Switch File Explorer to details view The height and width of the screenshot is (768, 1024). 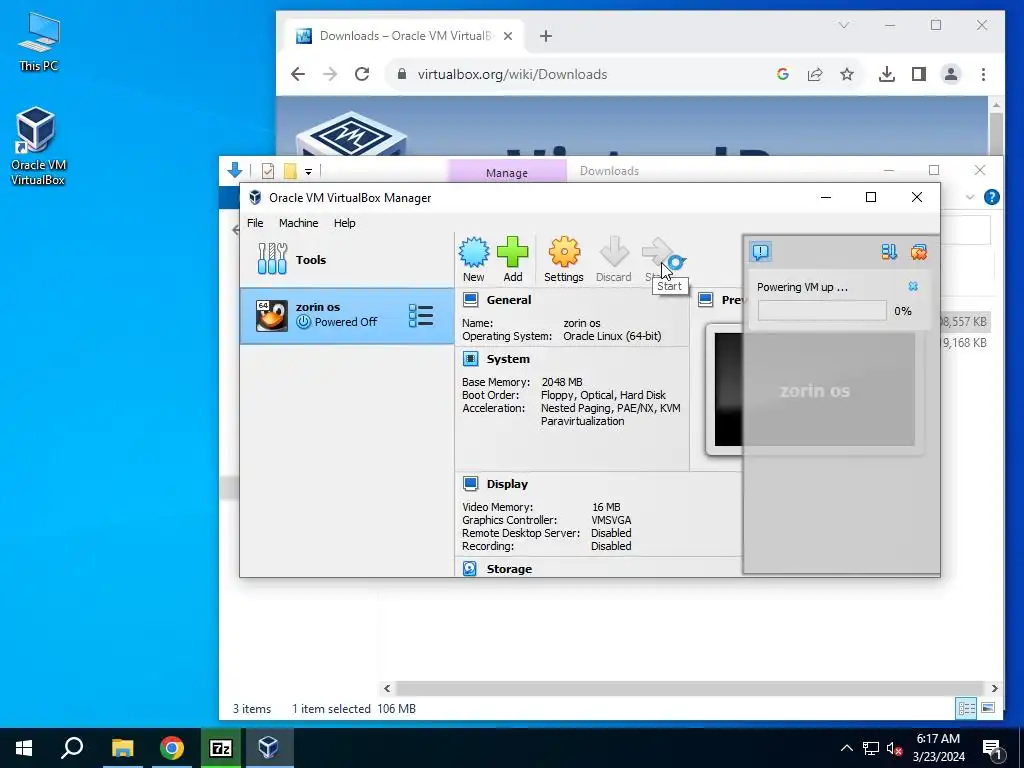click(966, 708)
